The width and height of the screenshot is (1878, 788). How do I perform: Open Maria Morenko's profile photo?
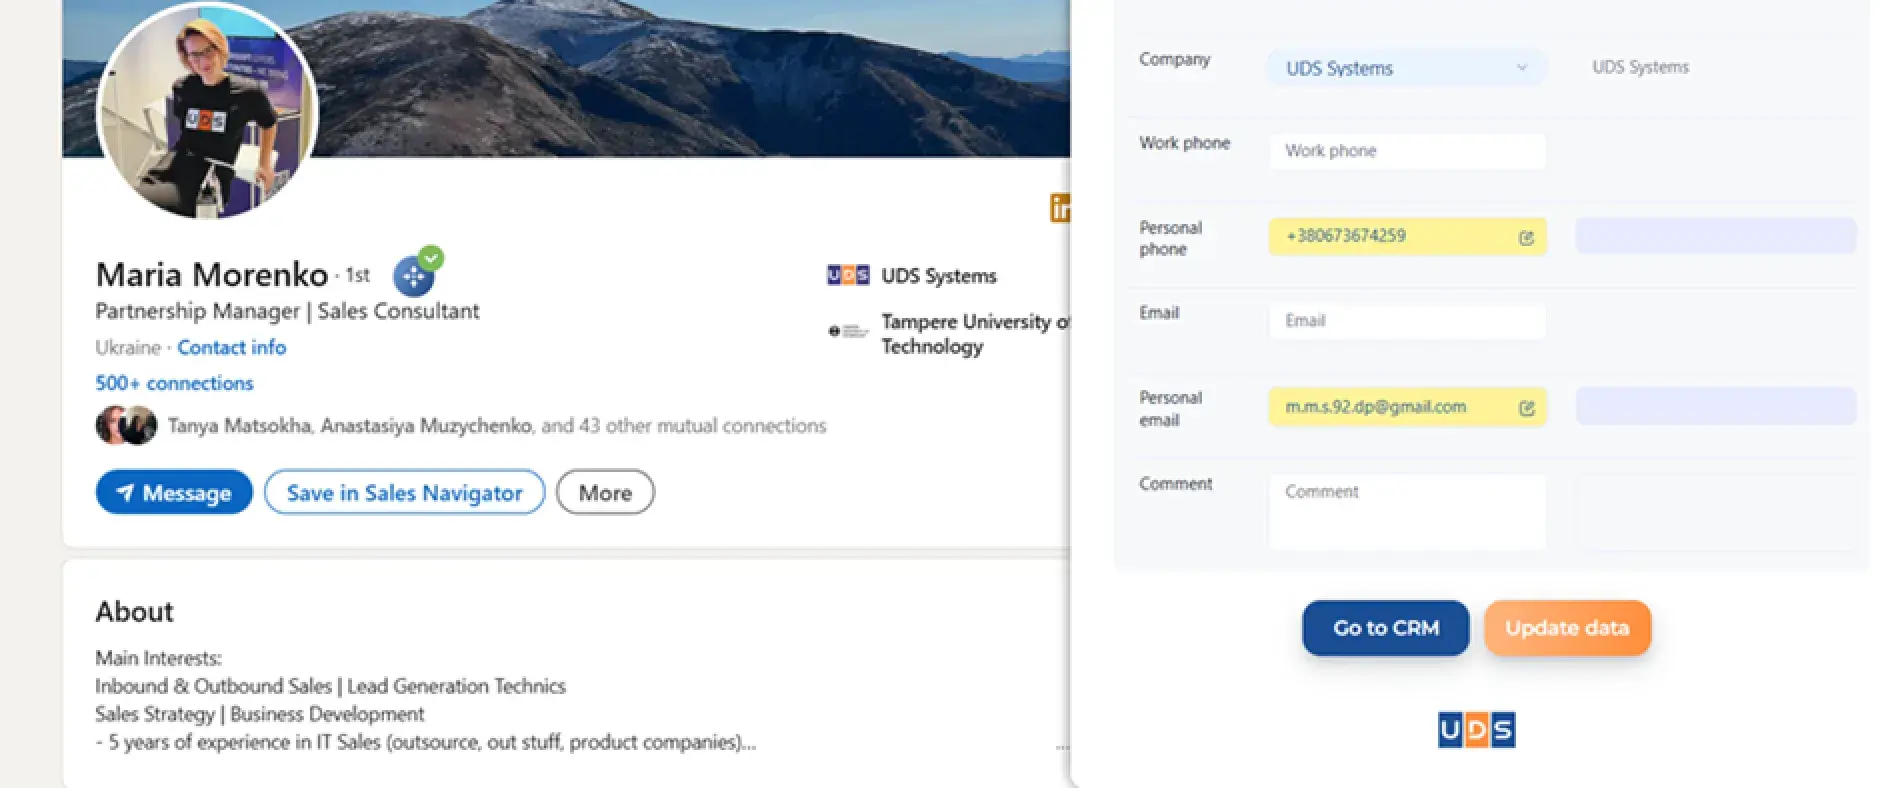coord(206,110)
